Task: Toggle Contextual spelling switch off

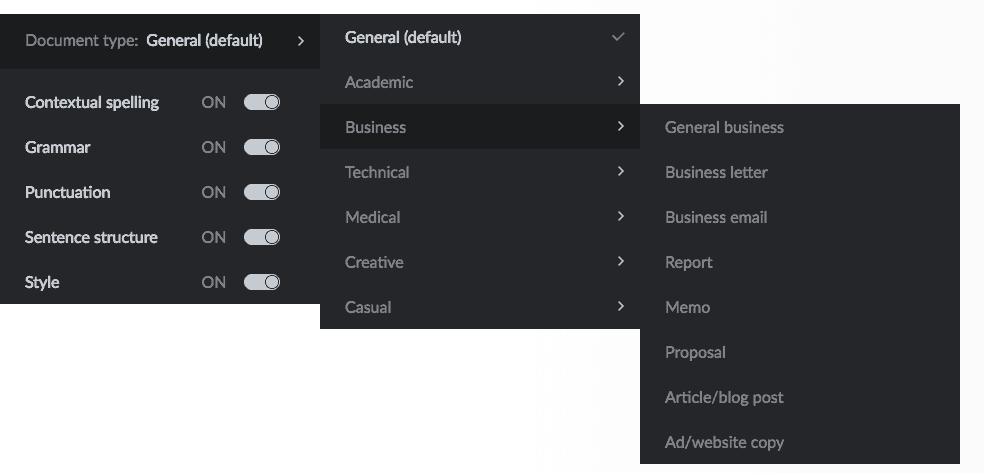Action: click(262, 102)
